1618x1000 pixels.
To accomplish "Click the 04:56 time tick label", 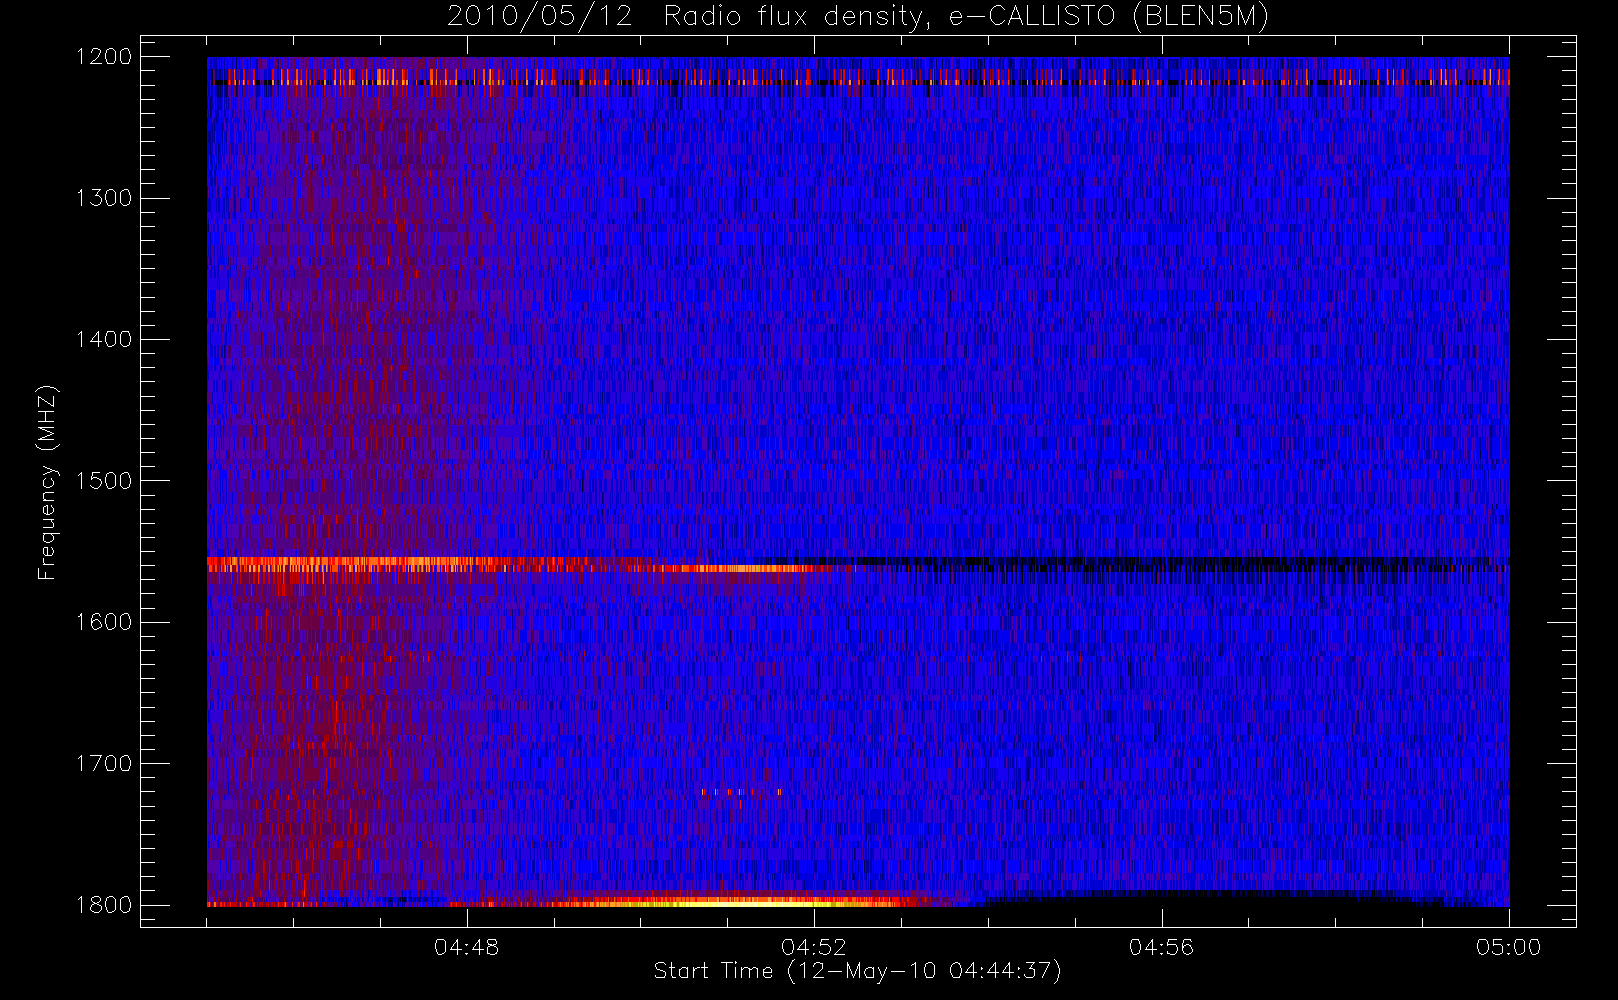I will (1161, 947).
